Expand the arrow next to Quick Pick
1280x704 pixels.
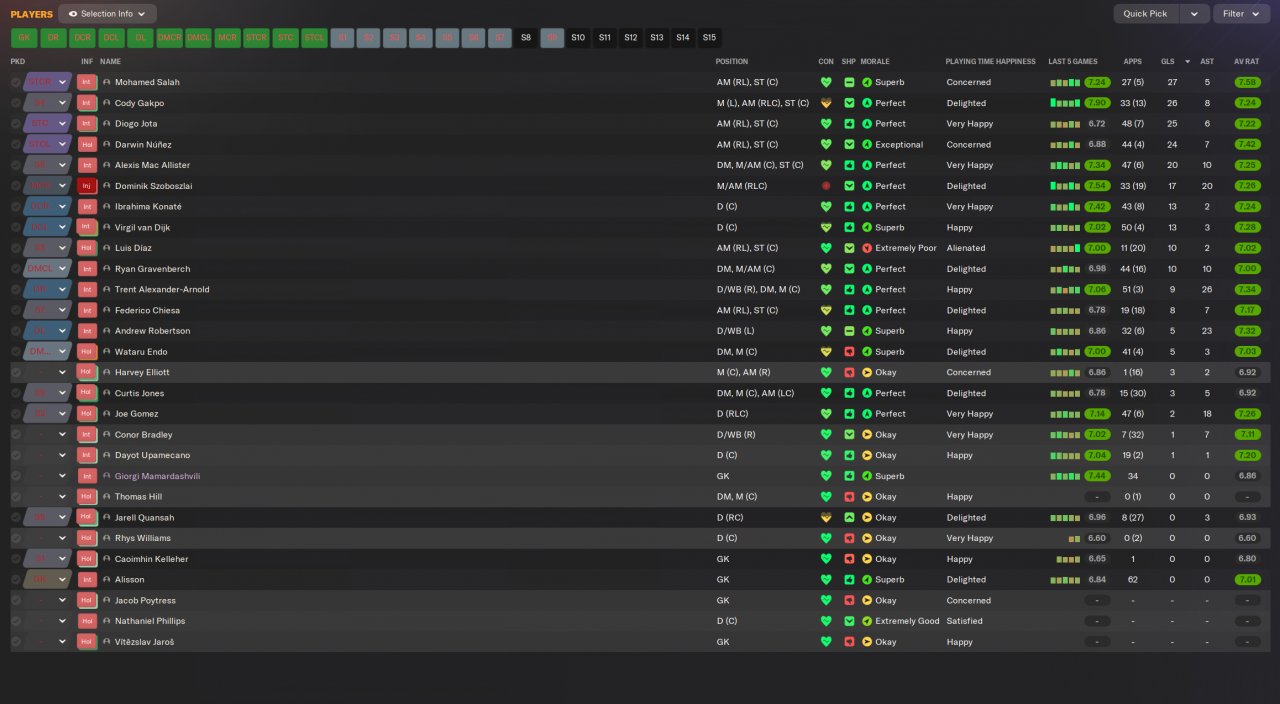pos(1194,14)
